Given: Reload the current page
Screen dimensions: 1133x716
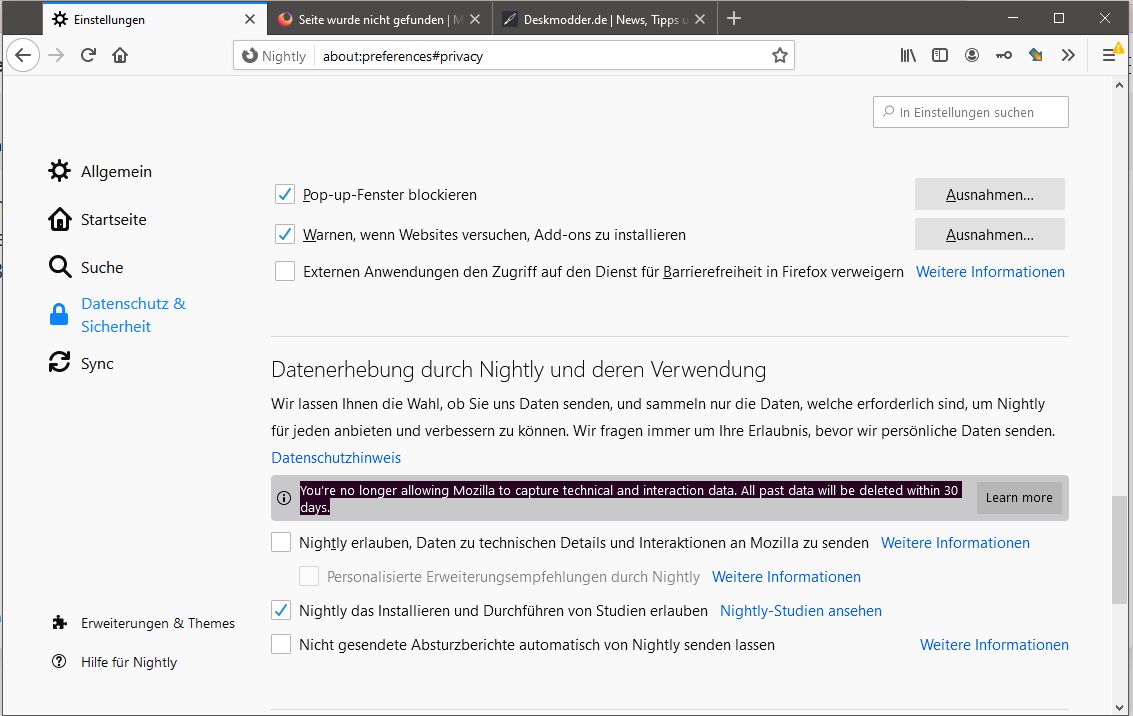Looking at the screenshot, I should 88,55.
